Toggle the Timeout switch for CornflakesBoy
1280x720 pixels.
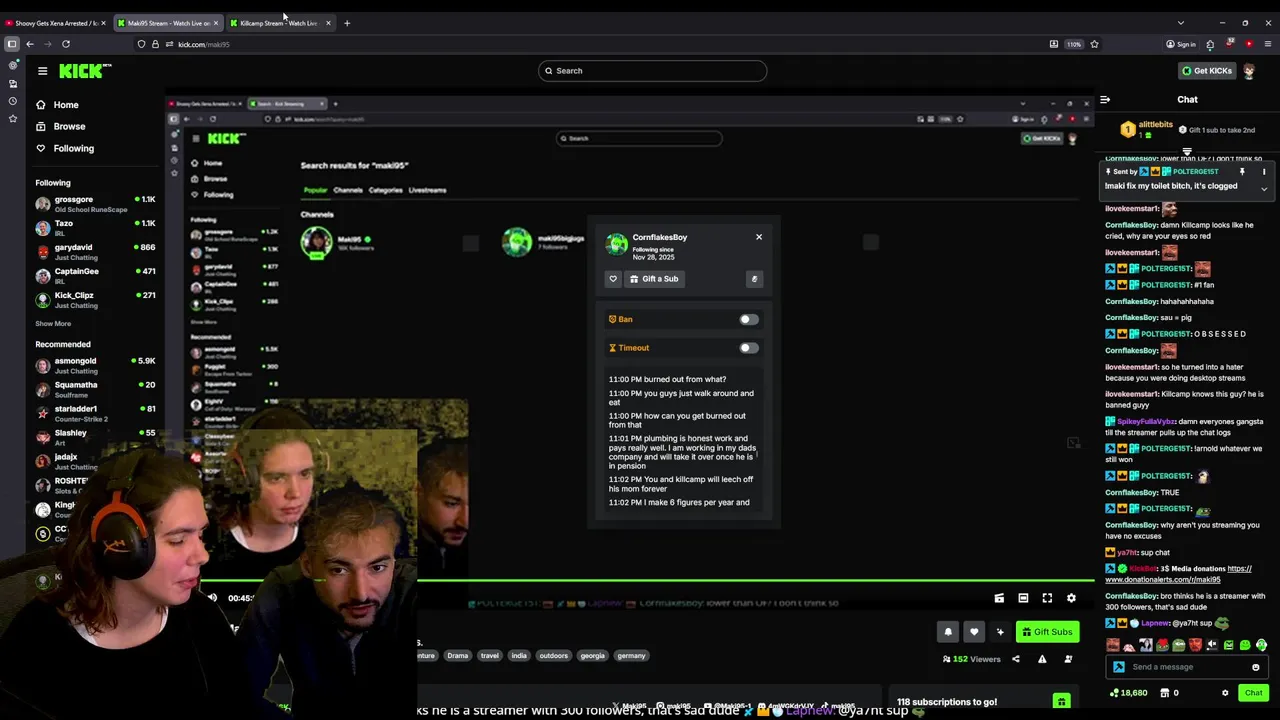(x=748, y=348)
